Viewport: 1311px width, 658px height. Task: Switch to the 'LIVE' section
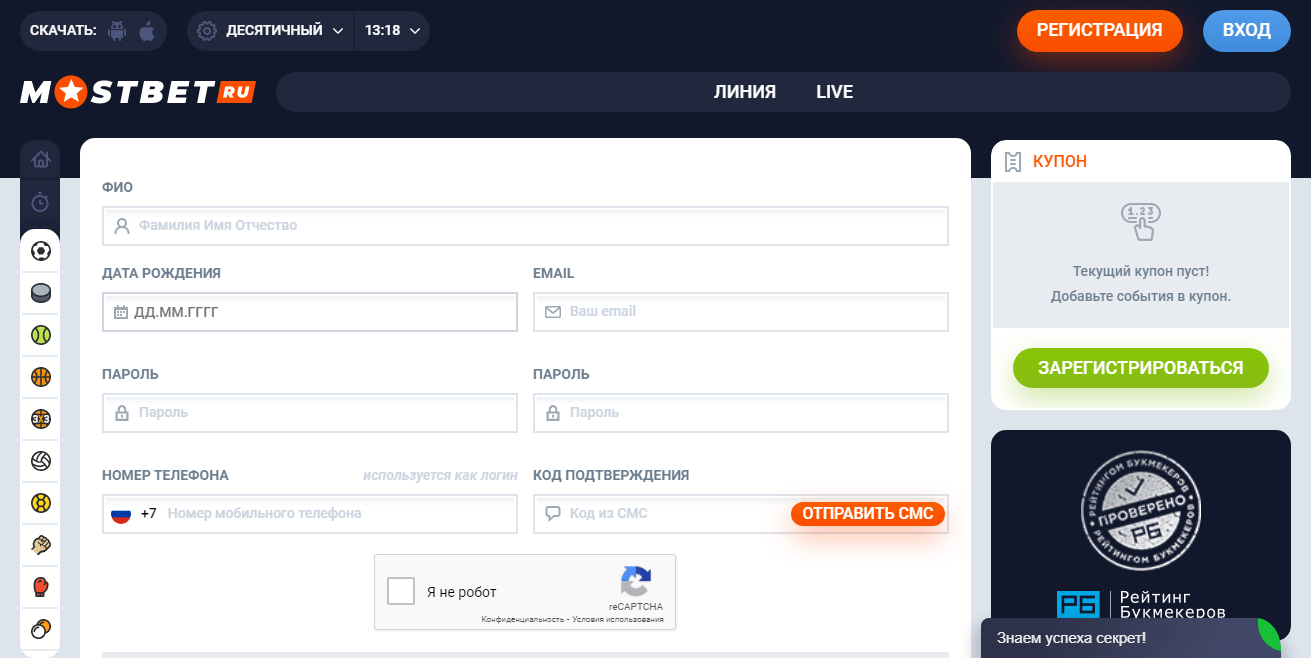834,92
